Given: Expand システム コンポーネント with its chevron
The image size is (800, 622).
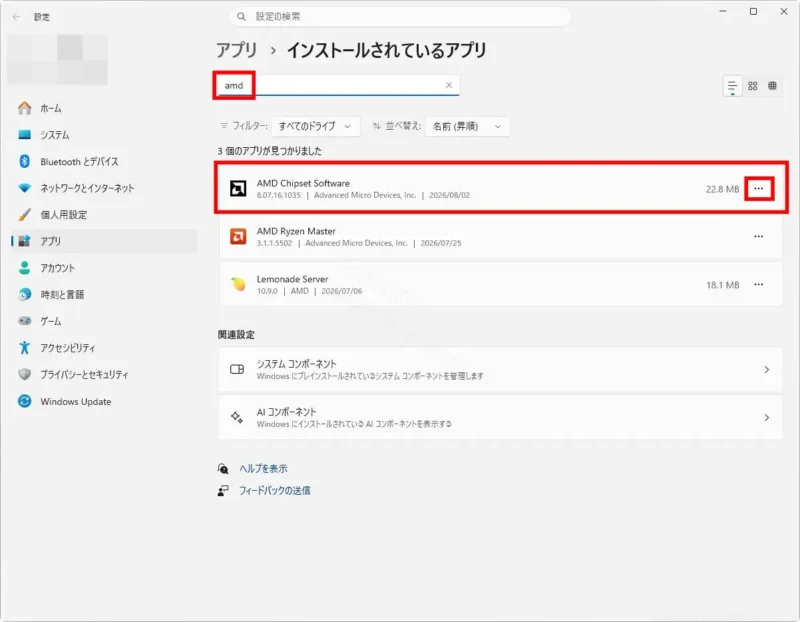Looking at the screenshot, I should click(766, 369).
